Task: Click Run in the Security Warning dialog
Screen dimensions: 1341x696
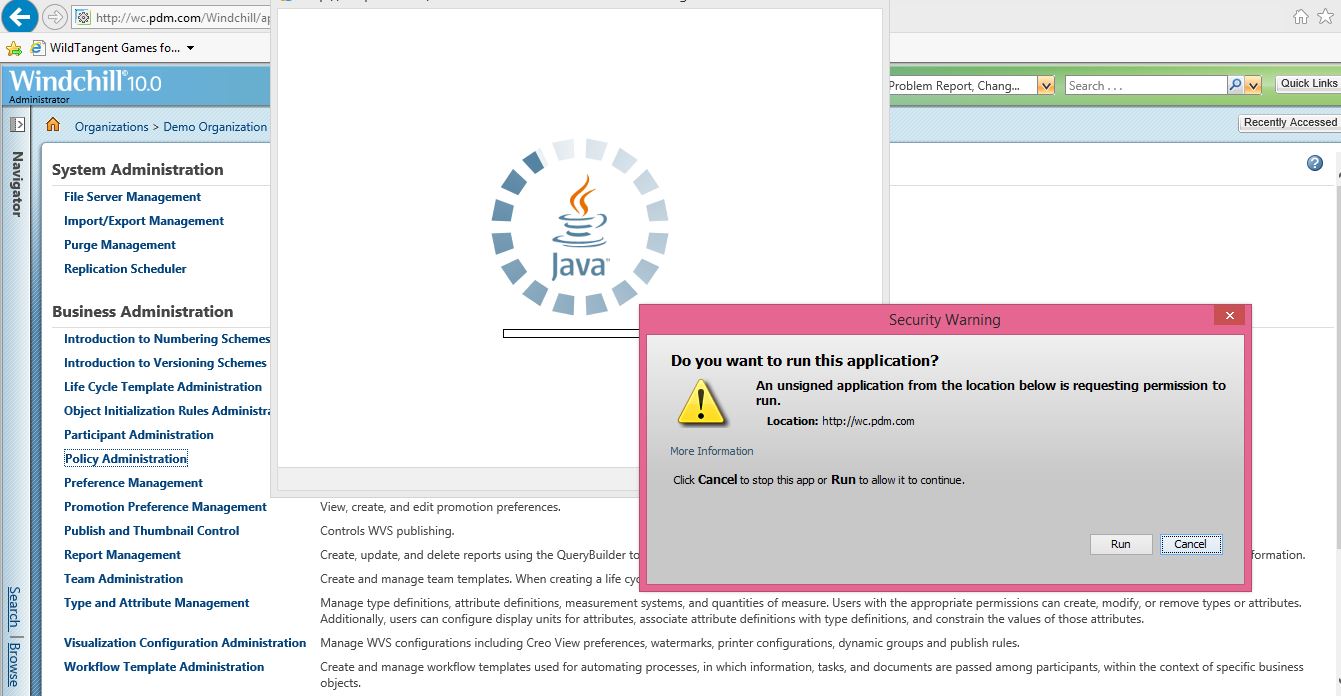Action: 1121,544
